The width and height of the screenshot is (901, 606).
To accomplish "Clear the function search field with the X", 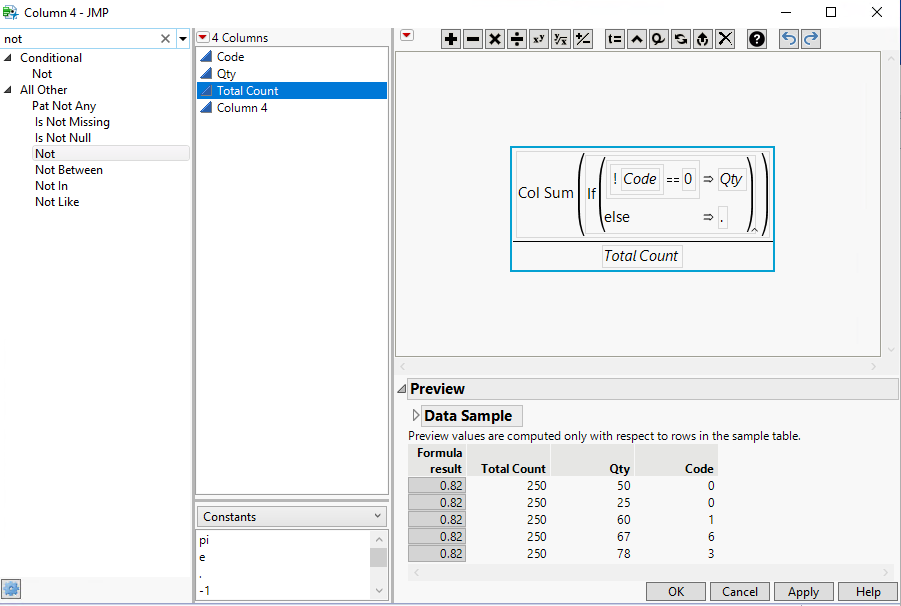I will click(166, 39).
